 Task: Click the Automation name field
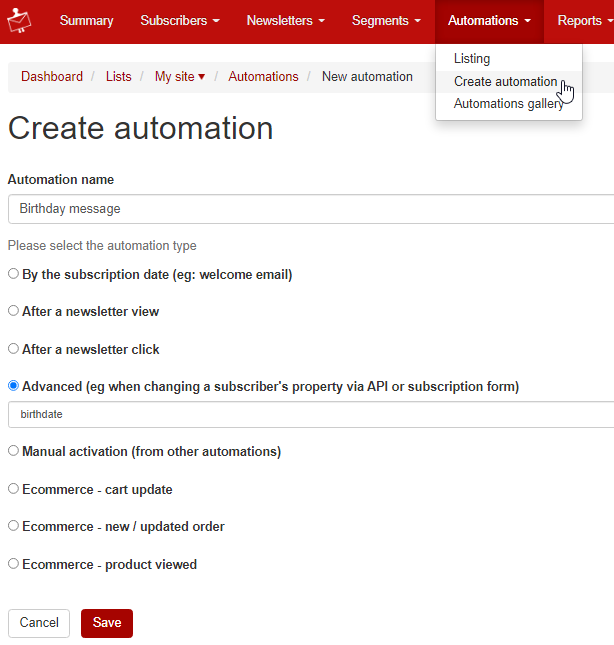tap(311, 209)
